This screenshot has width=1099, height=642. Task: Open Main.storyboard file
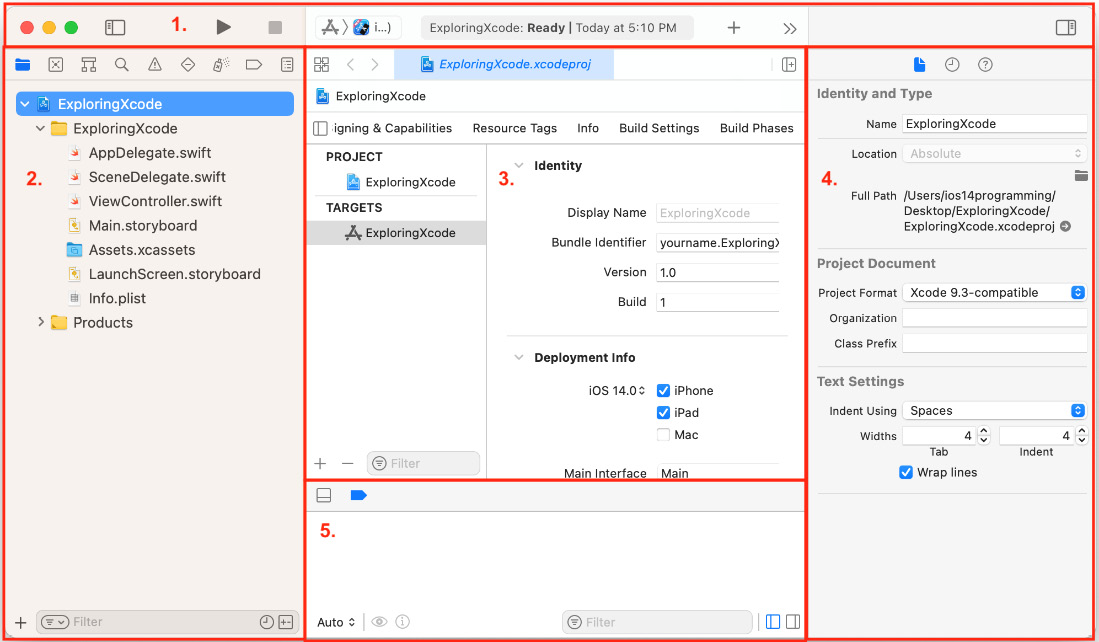coord(142,226)
